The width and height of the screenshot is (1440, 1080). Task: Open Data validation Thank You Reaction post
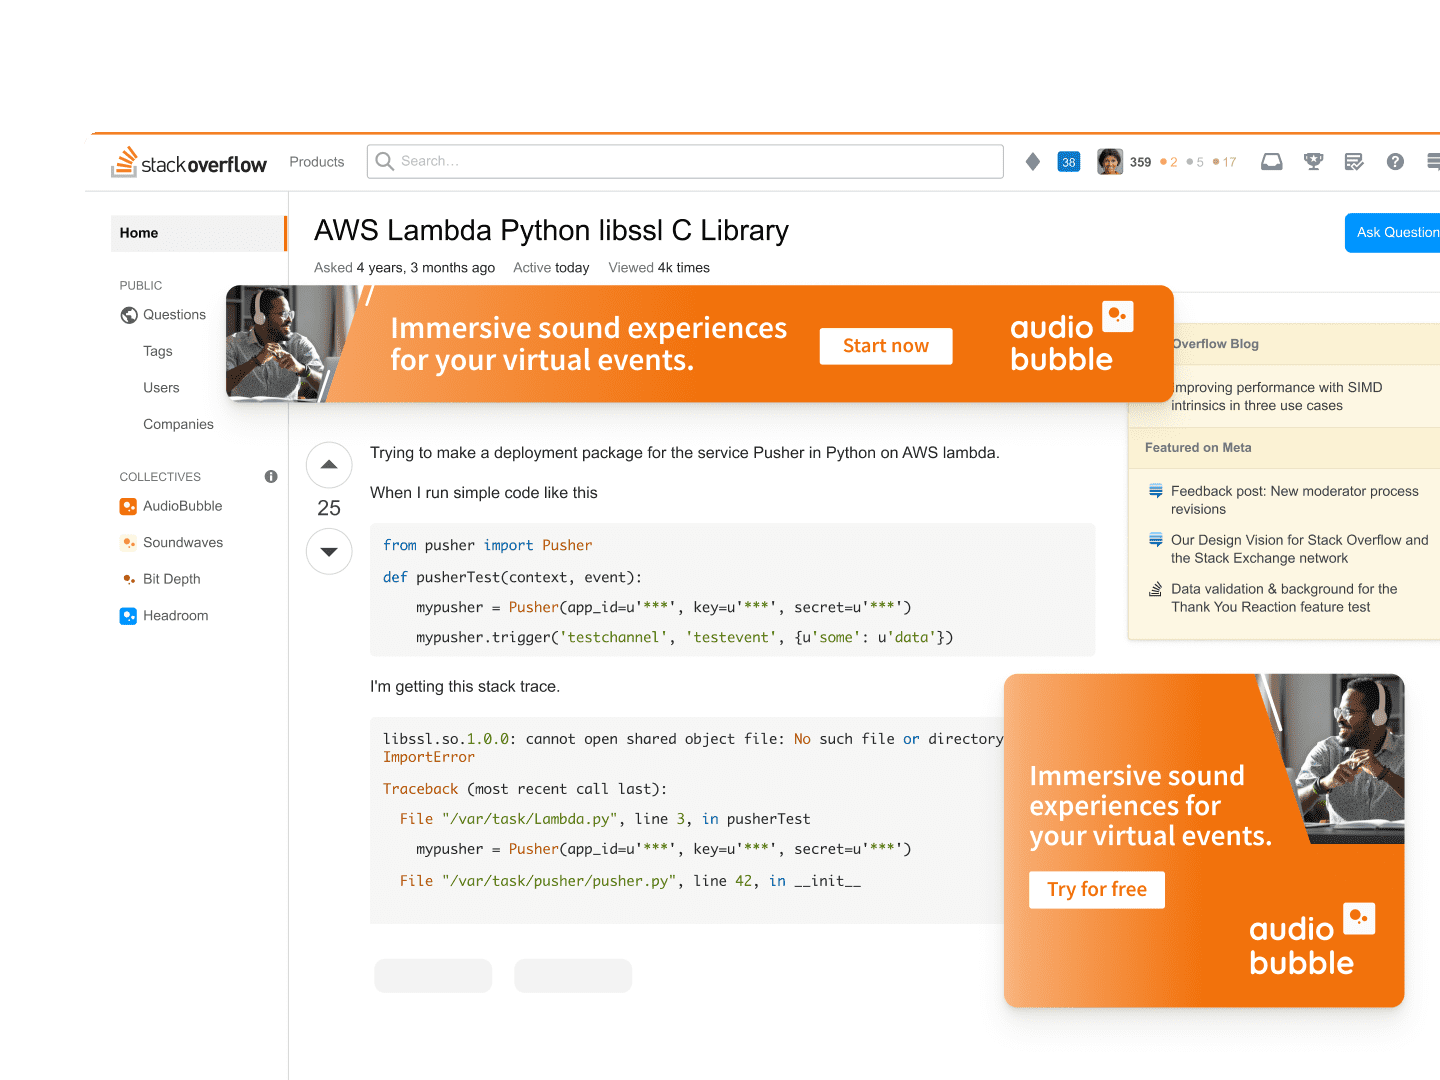pyautogui.click(x=1284, y=598)
